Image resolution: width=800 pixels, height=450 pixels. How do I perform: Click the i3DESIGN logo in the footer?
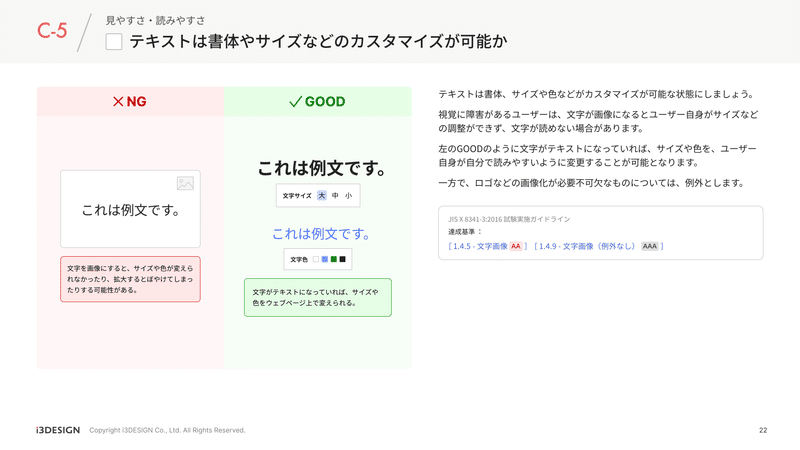coord(58,430)
